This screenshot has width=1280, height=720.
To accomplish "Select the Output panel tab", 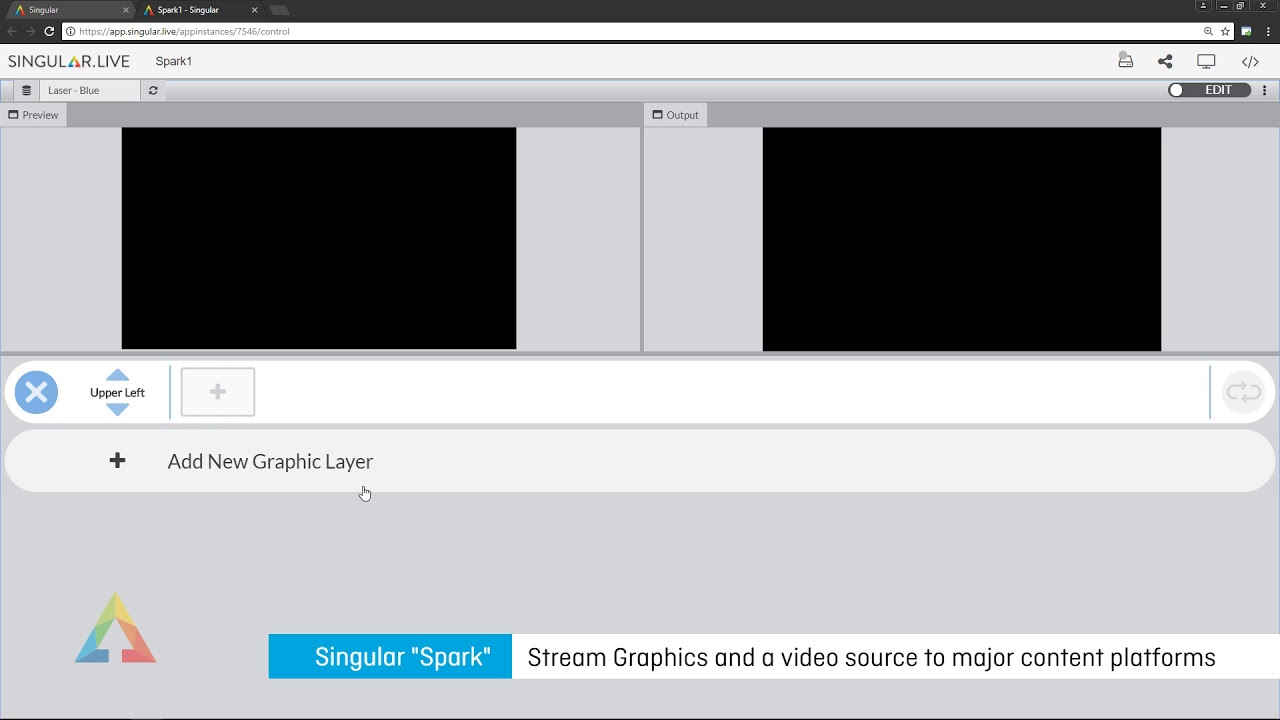I will point(676,115).
